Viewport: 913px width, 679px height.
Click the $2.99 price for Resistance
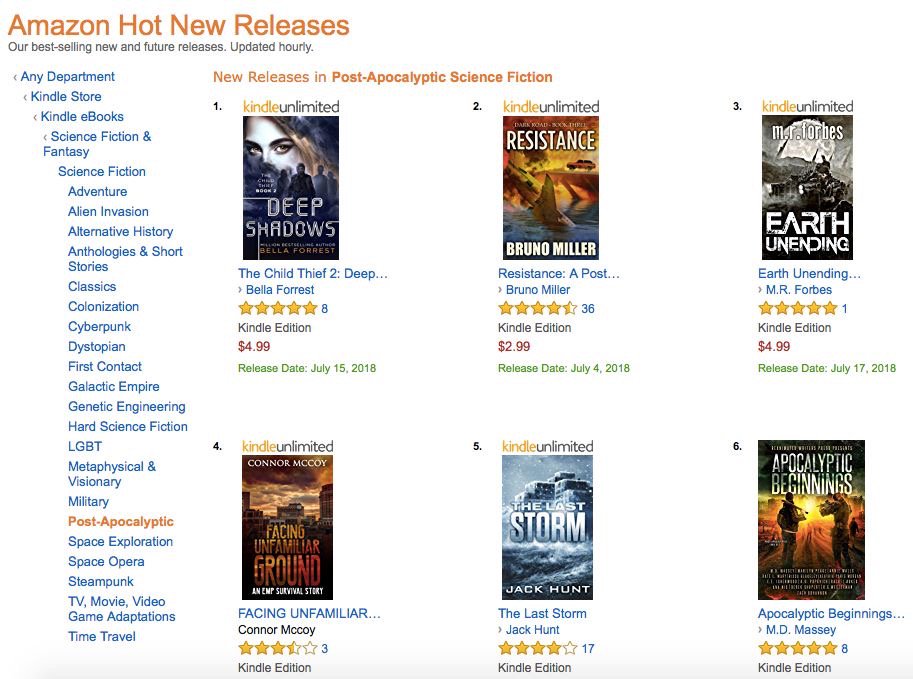(x=514, y=346)
